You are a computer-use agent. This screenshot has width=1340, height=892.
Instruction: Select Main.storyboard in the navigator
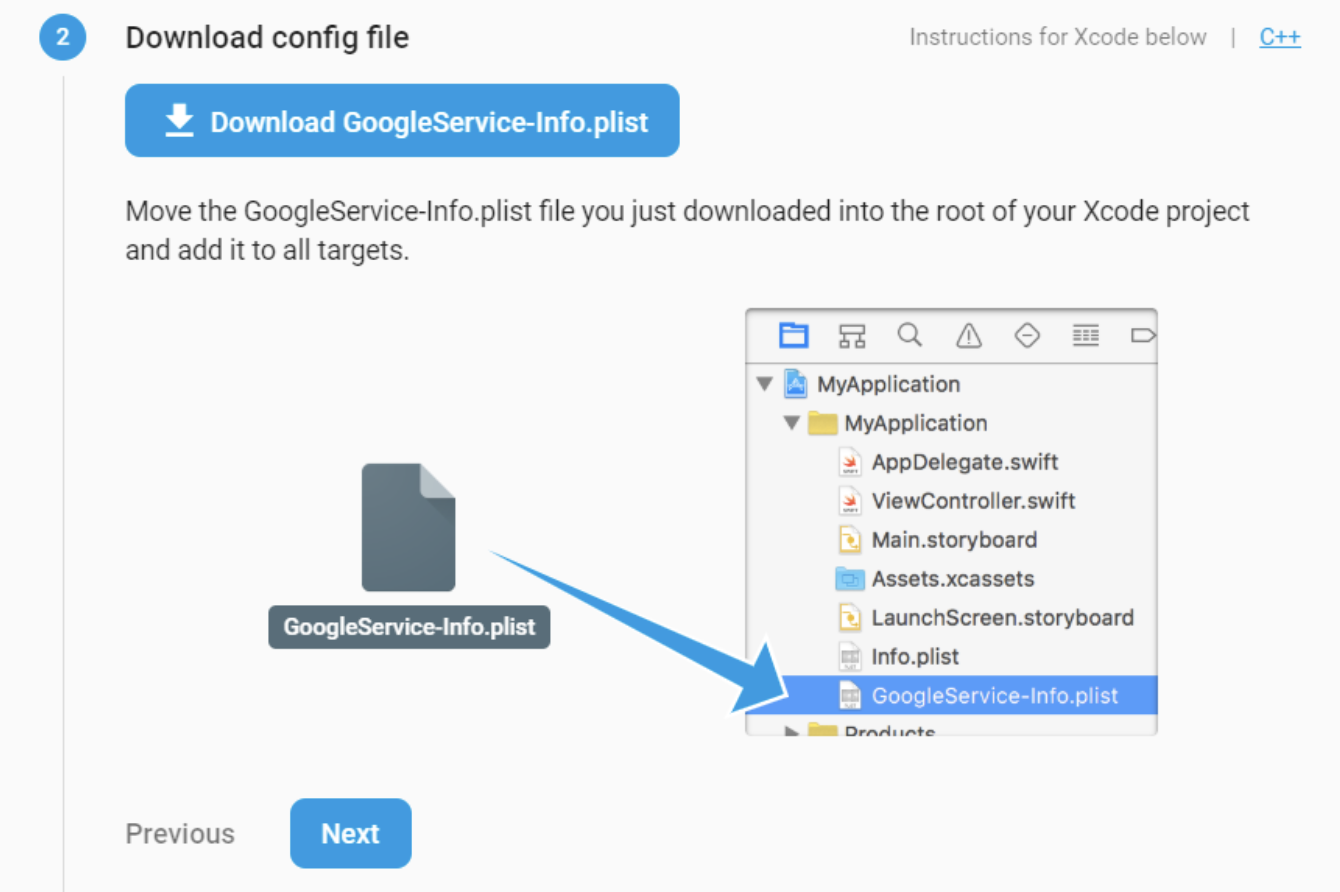coord(952,540)
